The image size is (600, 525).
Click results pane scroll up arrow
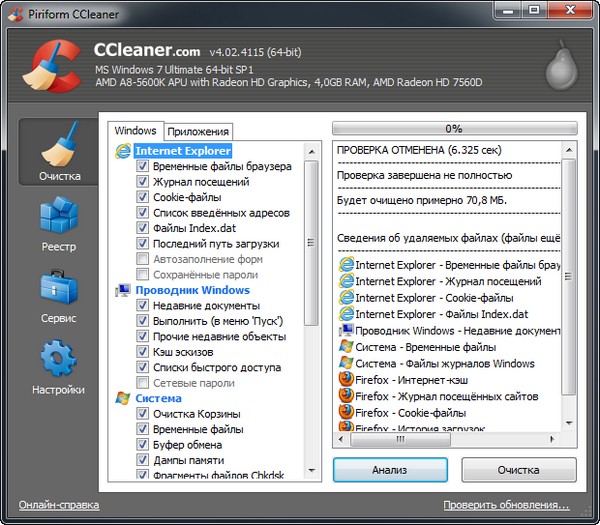tap(569, 150)
